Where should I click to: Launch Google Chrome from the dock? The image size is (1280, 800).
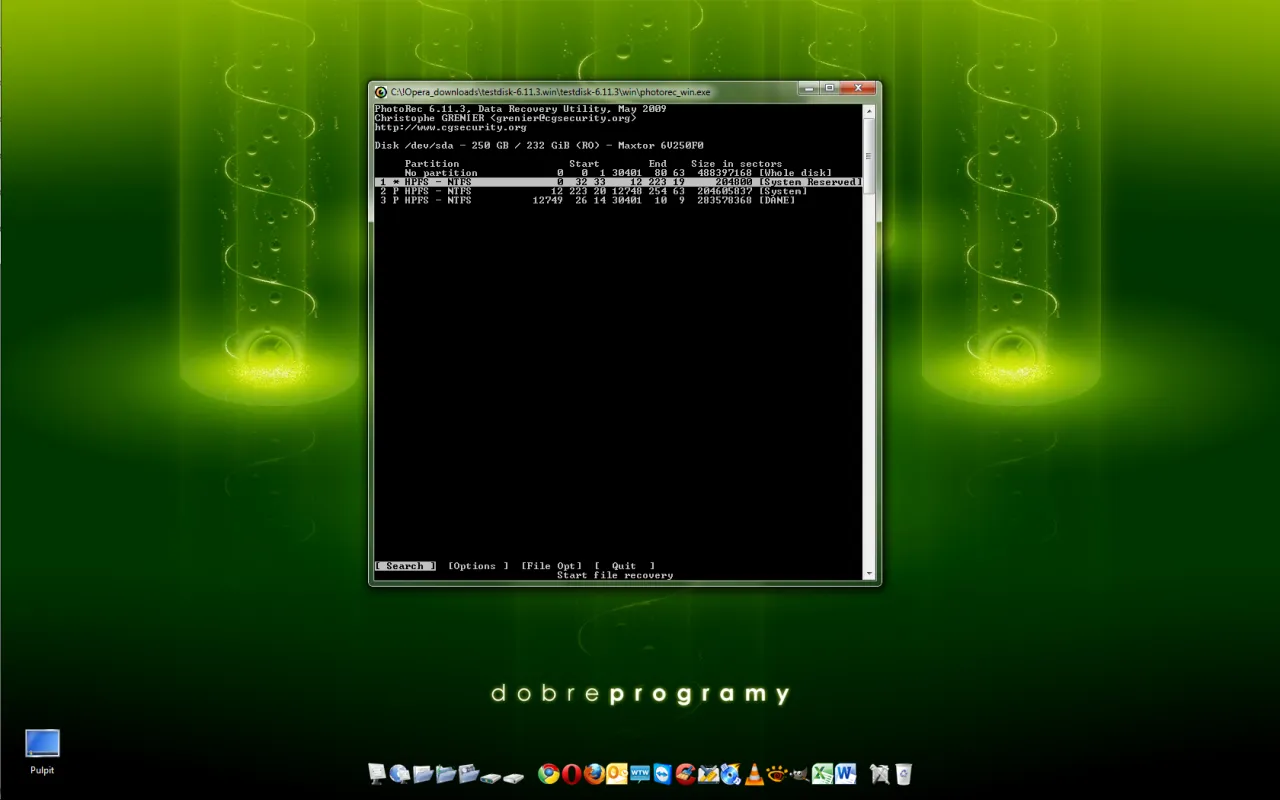[x=549, y=774]
